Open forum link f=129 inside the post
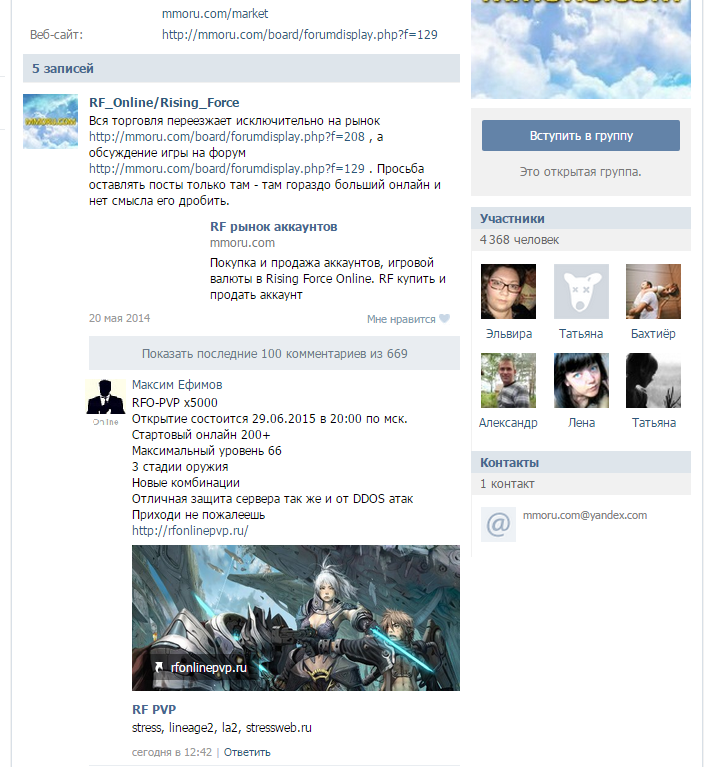The width and height of the screenshot is (713, 767). pos(226,169)
